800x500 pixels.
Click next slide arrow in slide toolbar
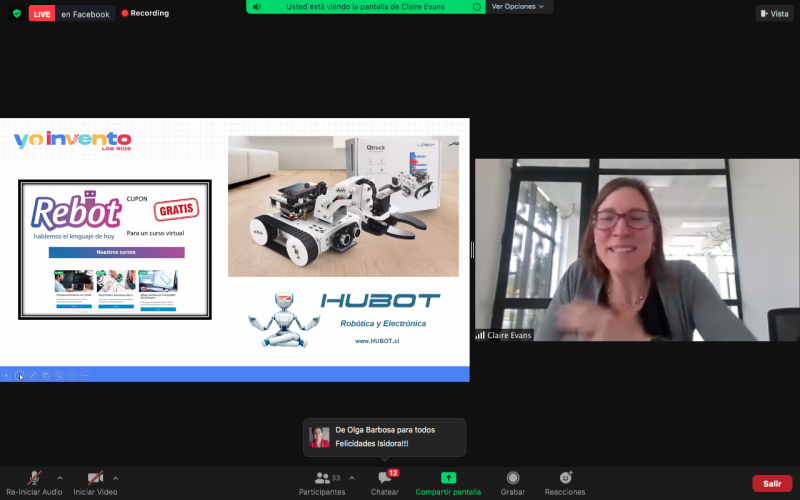click(x=19, y=376)
